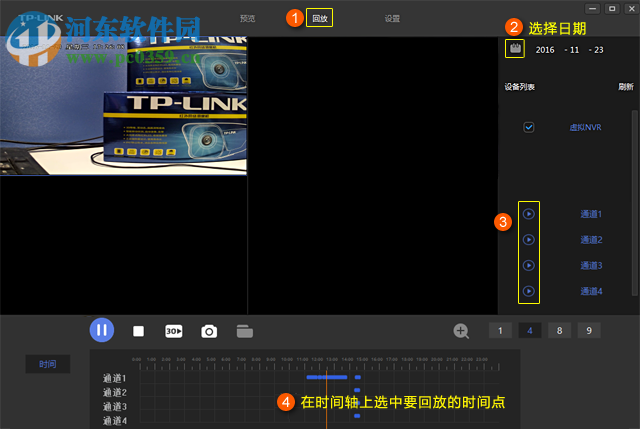Image resolution: width=640 pixels, height=429 pixels.
Task: Pause playback with the blue pause button
Action: coord(102,330)
